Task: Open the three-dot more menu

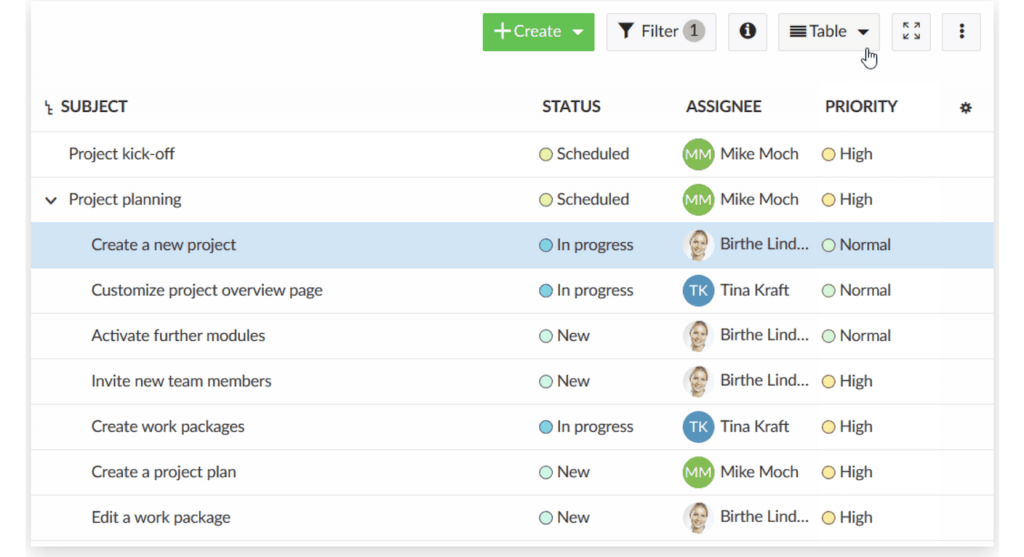Action: [x=961, y=31]
